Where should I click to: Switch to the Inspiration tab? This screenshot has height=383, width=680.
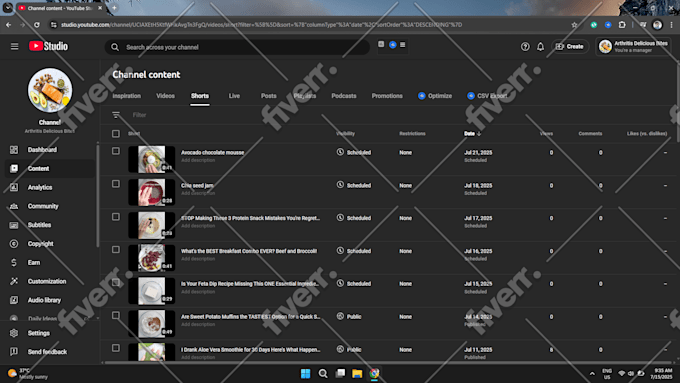pyautogui.click(x=127, y=96)
